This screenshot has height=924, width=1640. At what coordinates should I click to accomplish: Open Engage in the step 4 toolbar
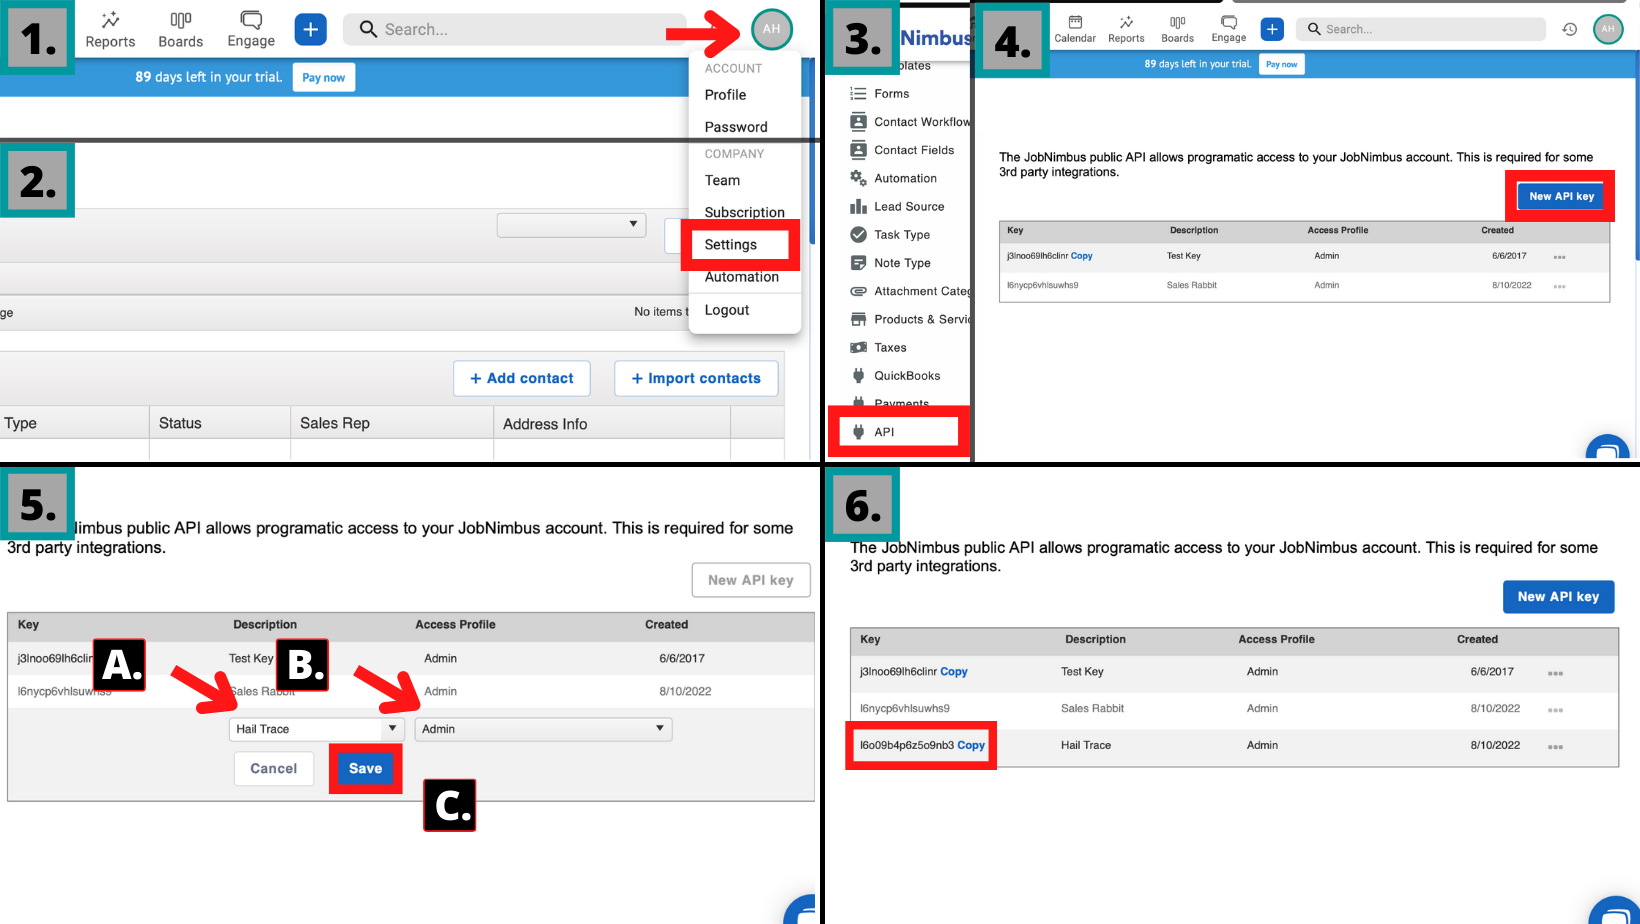pyautogui.click(x=1229, y=29)
